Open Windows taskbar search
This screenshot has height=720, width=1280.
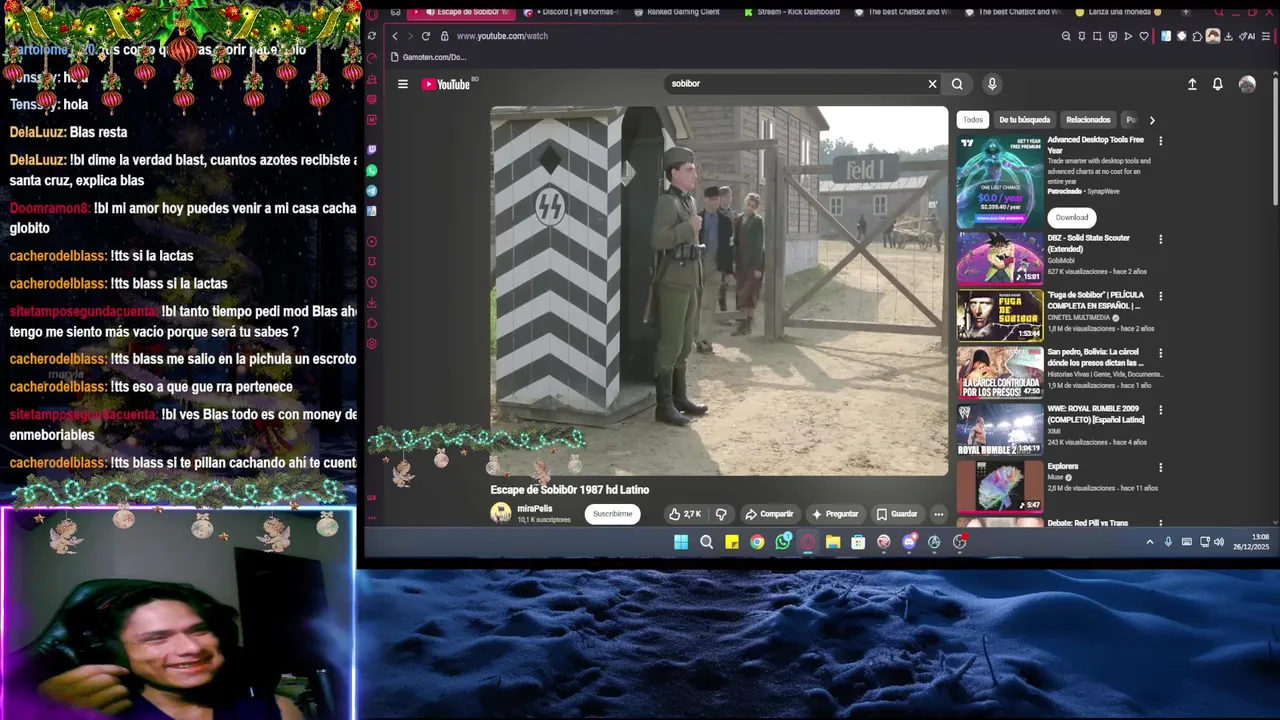point(707,542)
